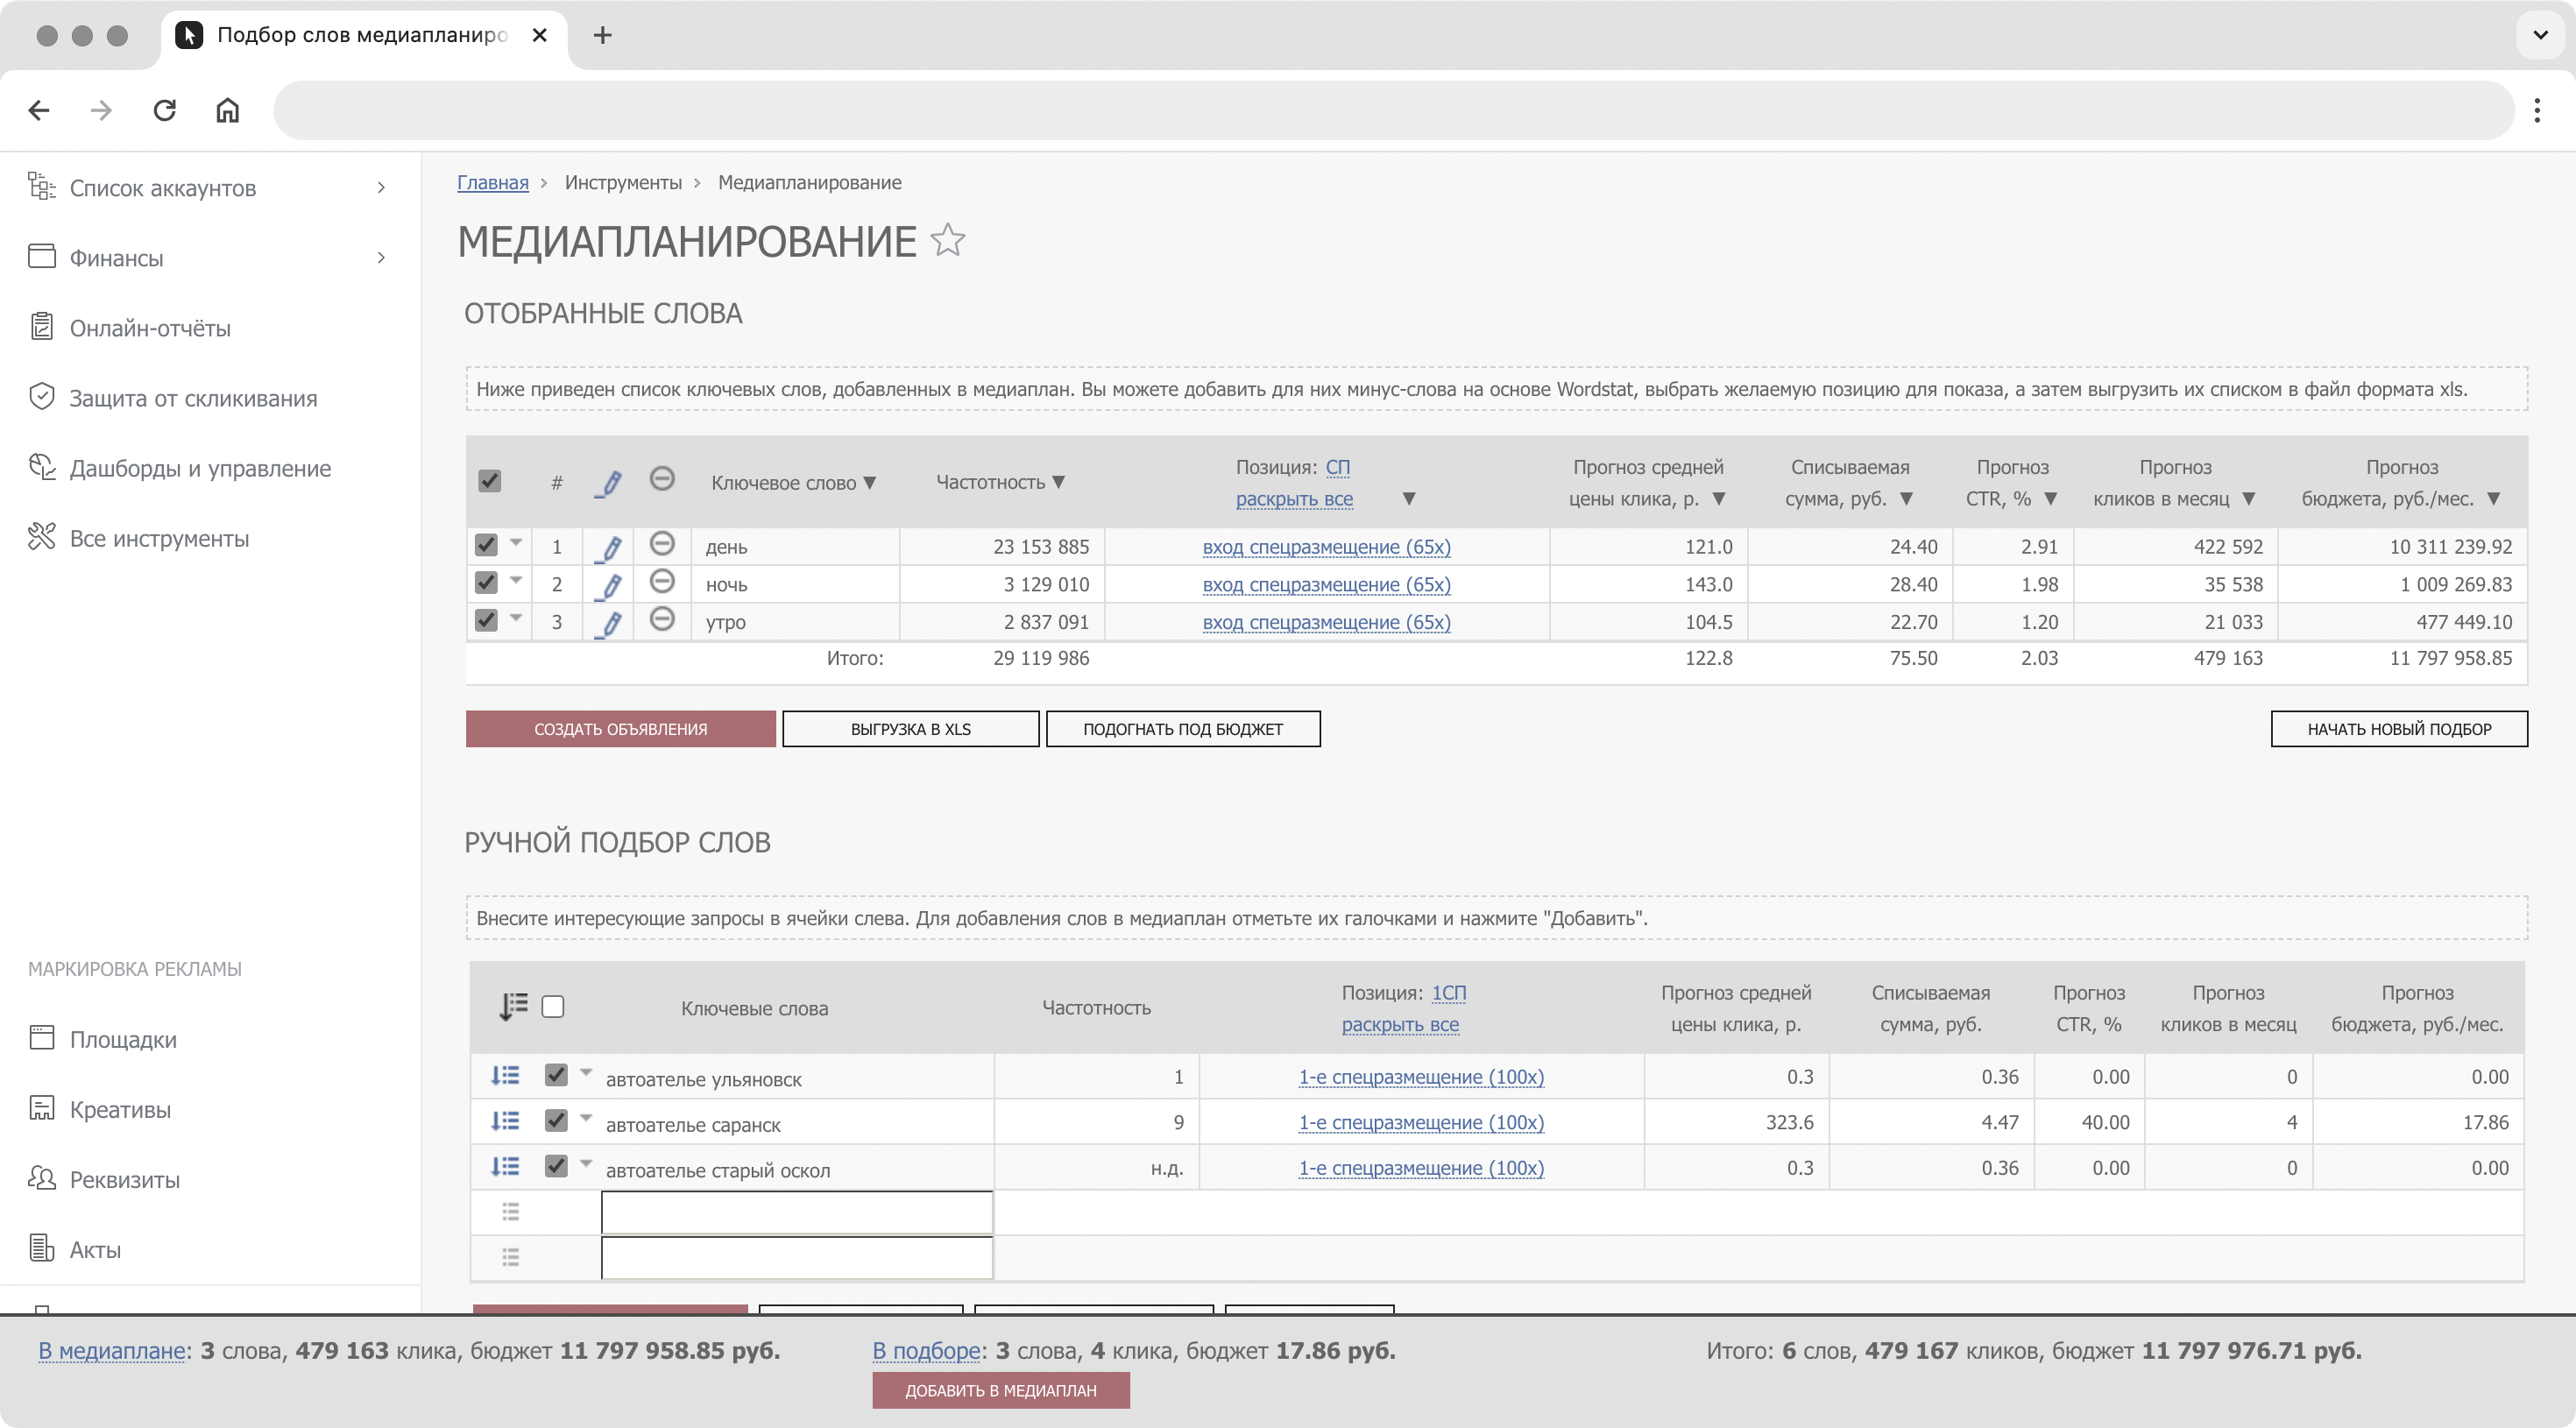The height and width of the screenshot is (1428, 2576).
Task: Click 'В медиаплане' link in bottom summary bar
Action: click(112, 1350)
